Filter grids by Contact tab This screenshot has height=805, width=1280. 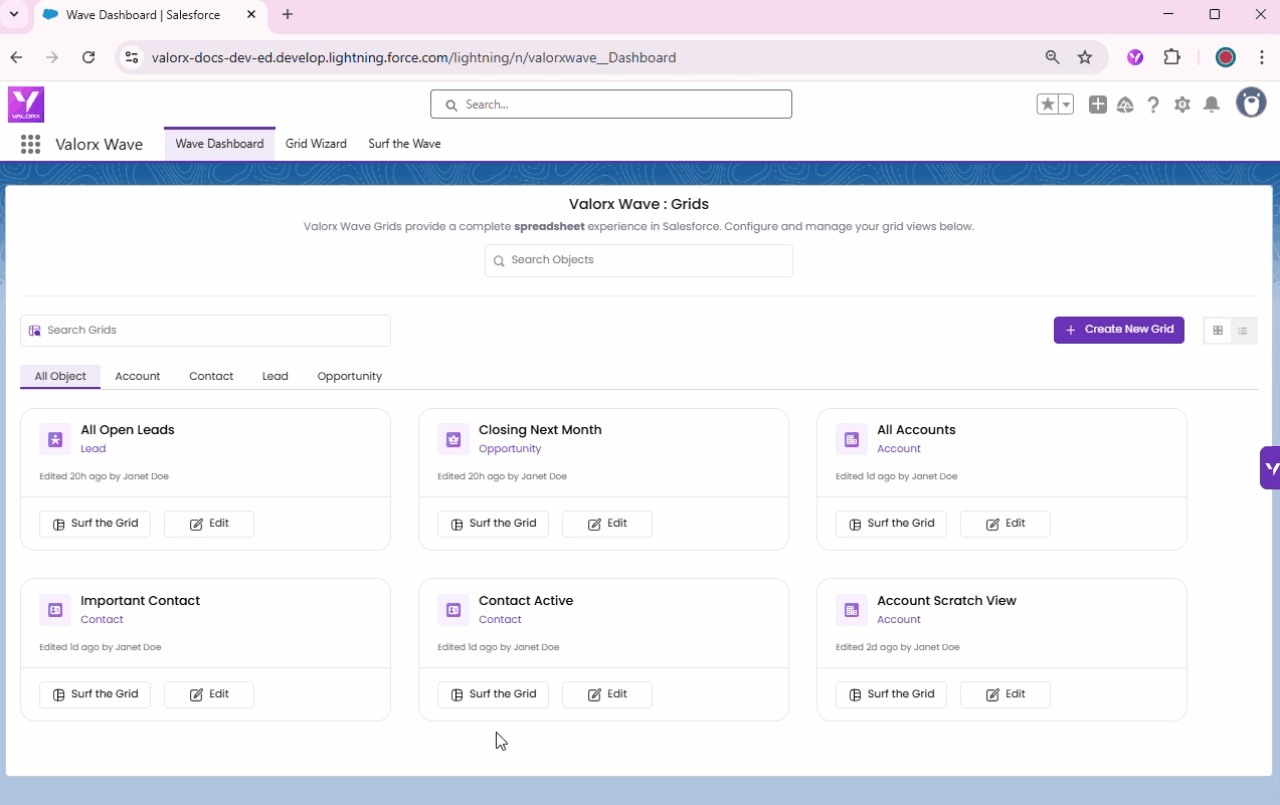coord(211,377)
